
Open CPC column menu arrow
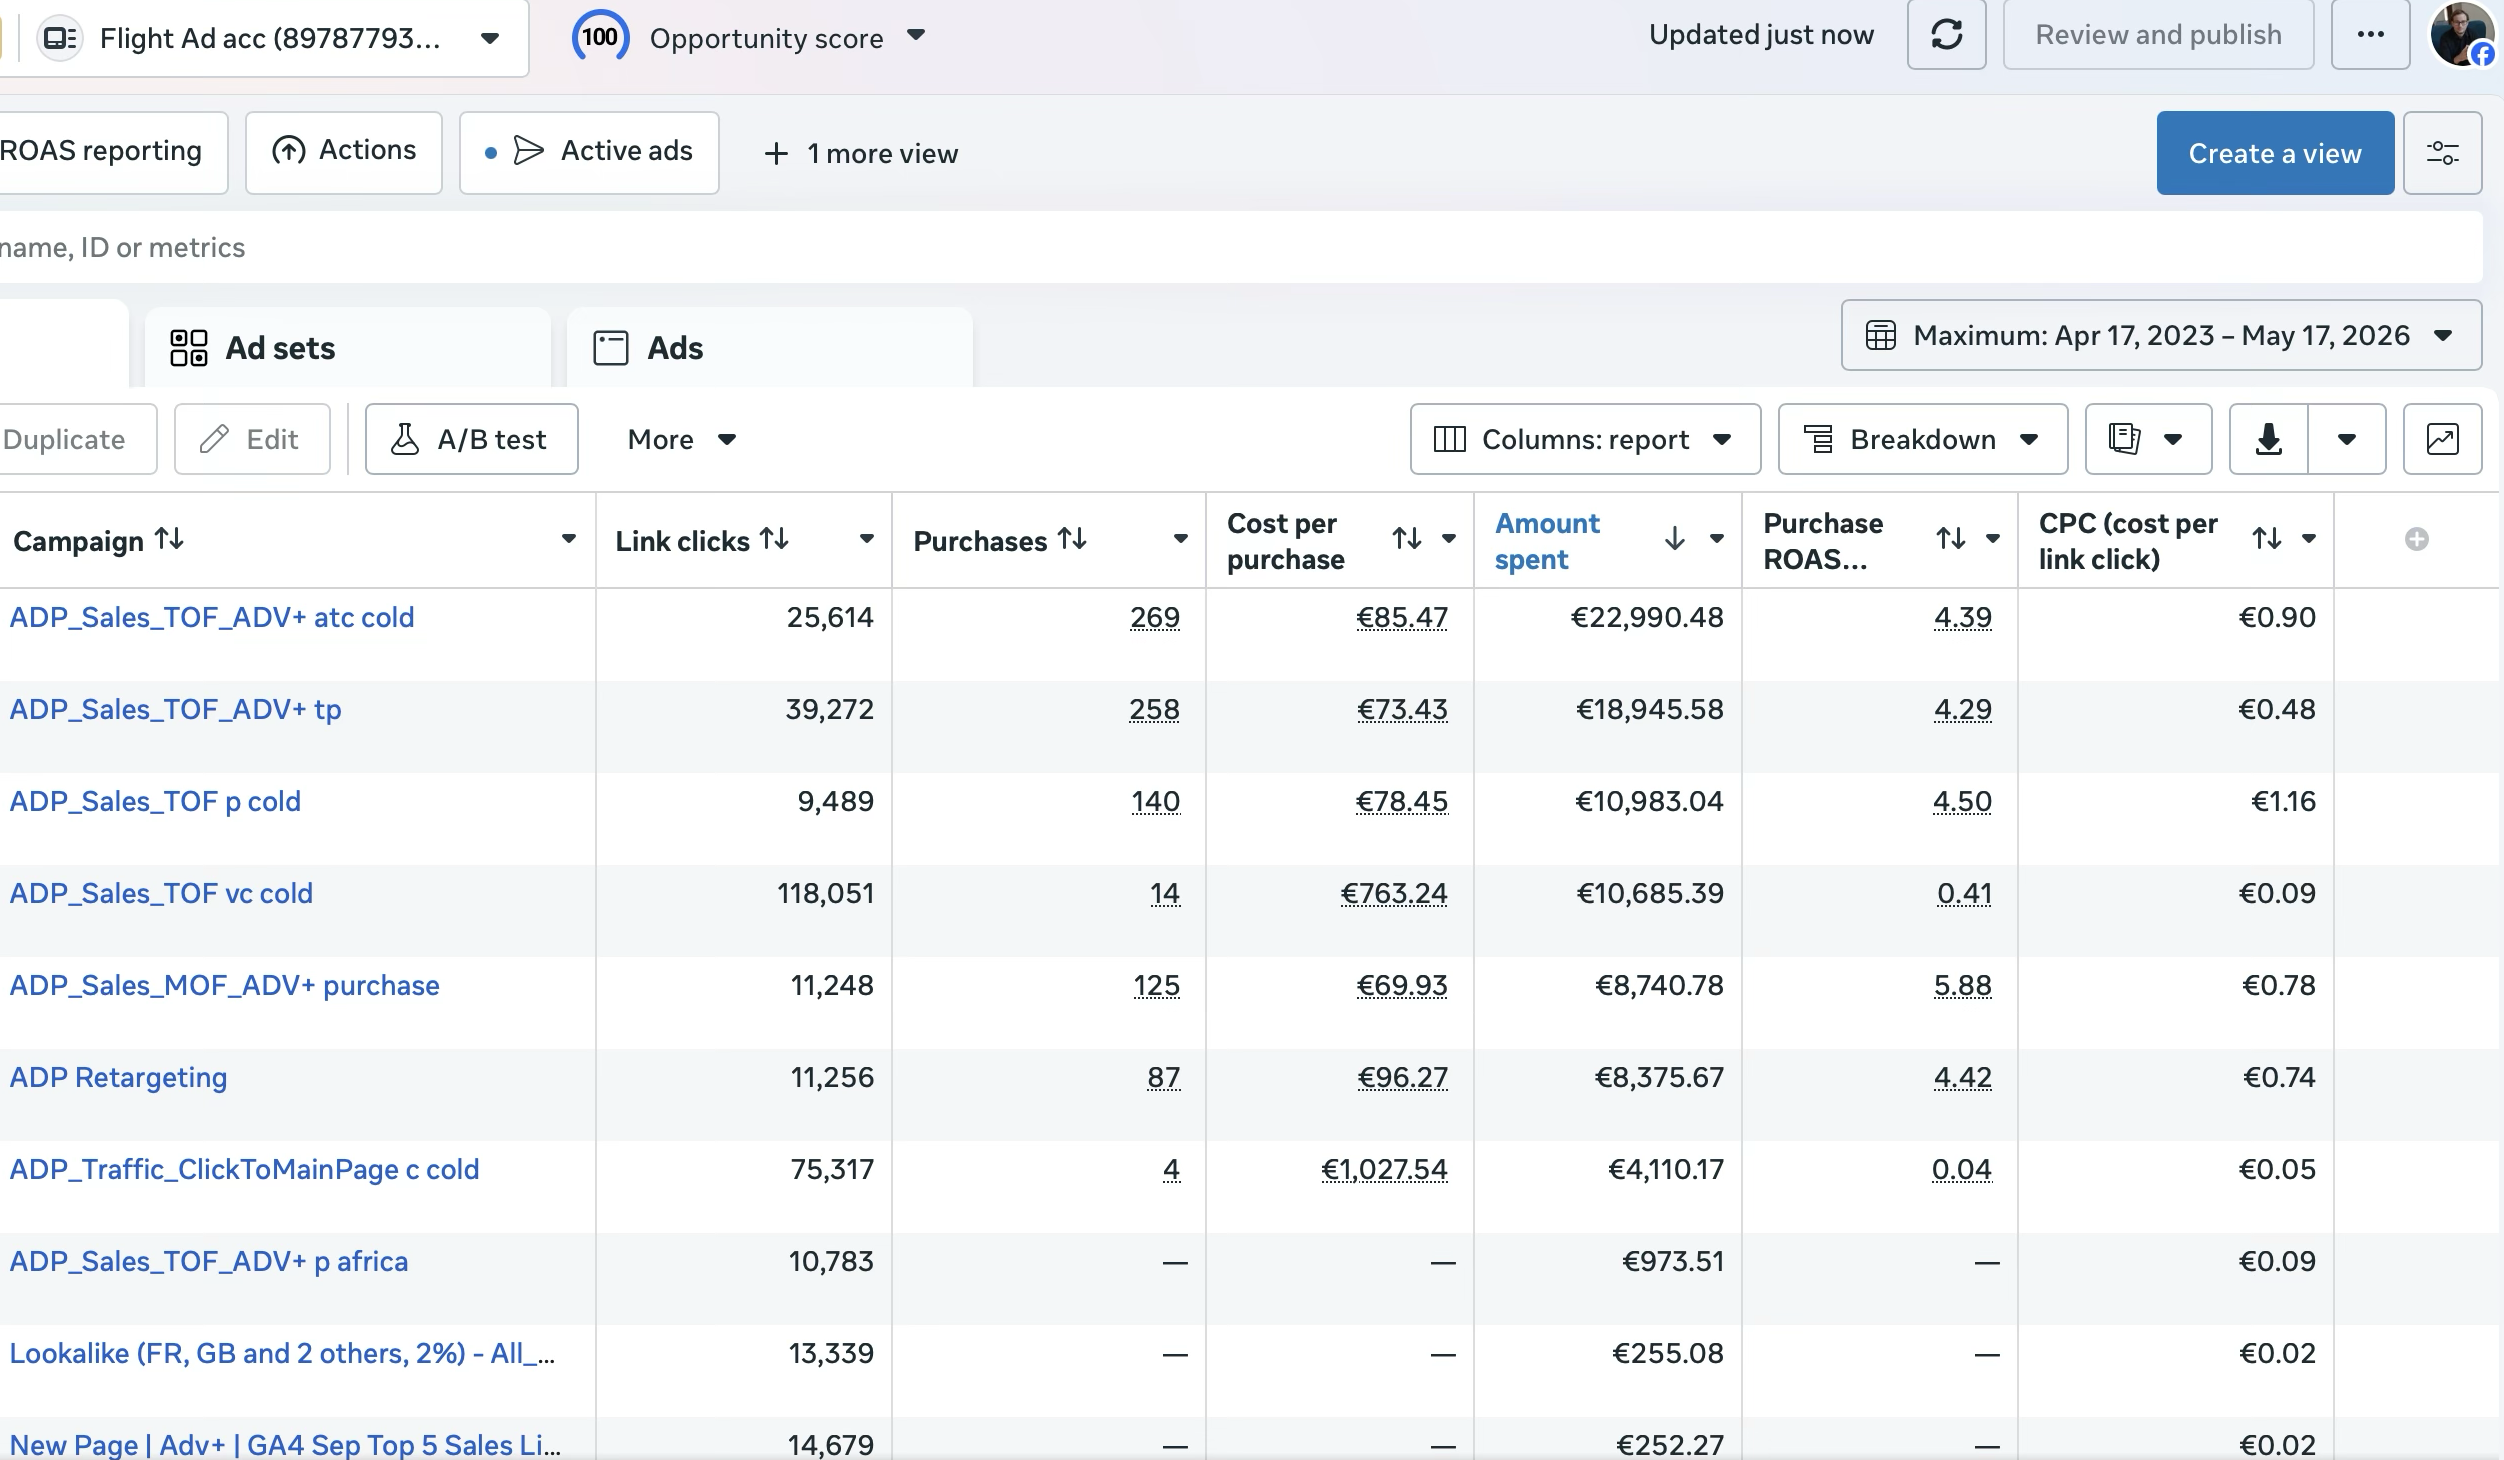pyautogui.click(x=2309, y=539)
